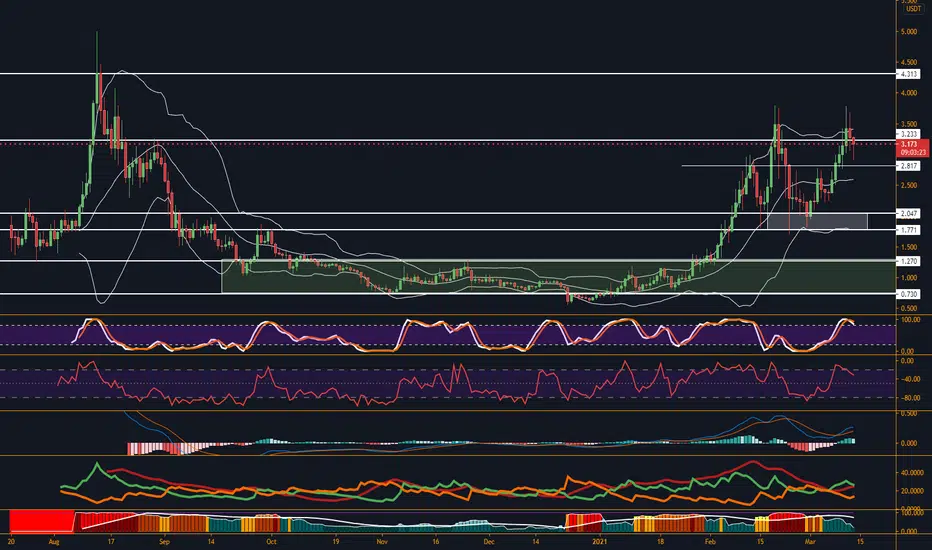The width and height of the screenshot is (932, 550).
Task: Click the Sep label on time axis
Action: click(x=165, y=542)
